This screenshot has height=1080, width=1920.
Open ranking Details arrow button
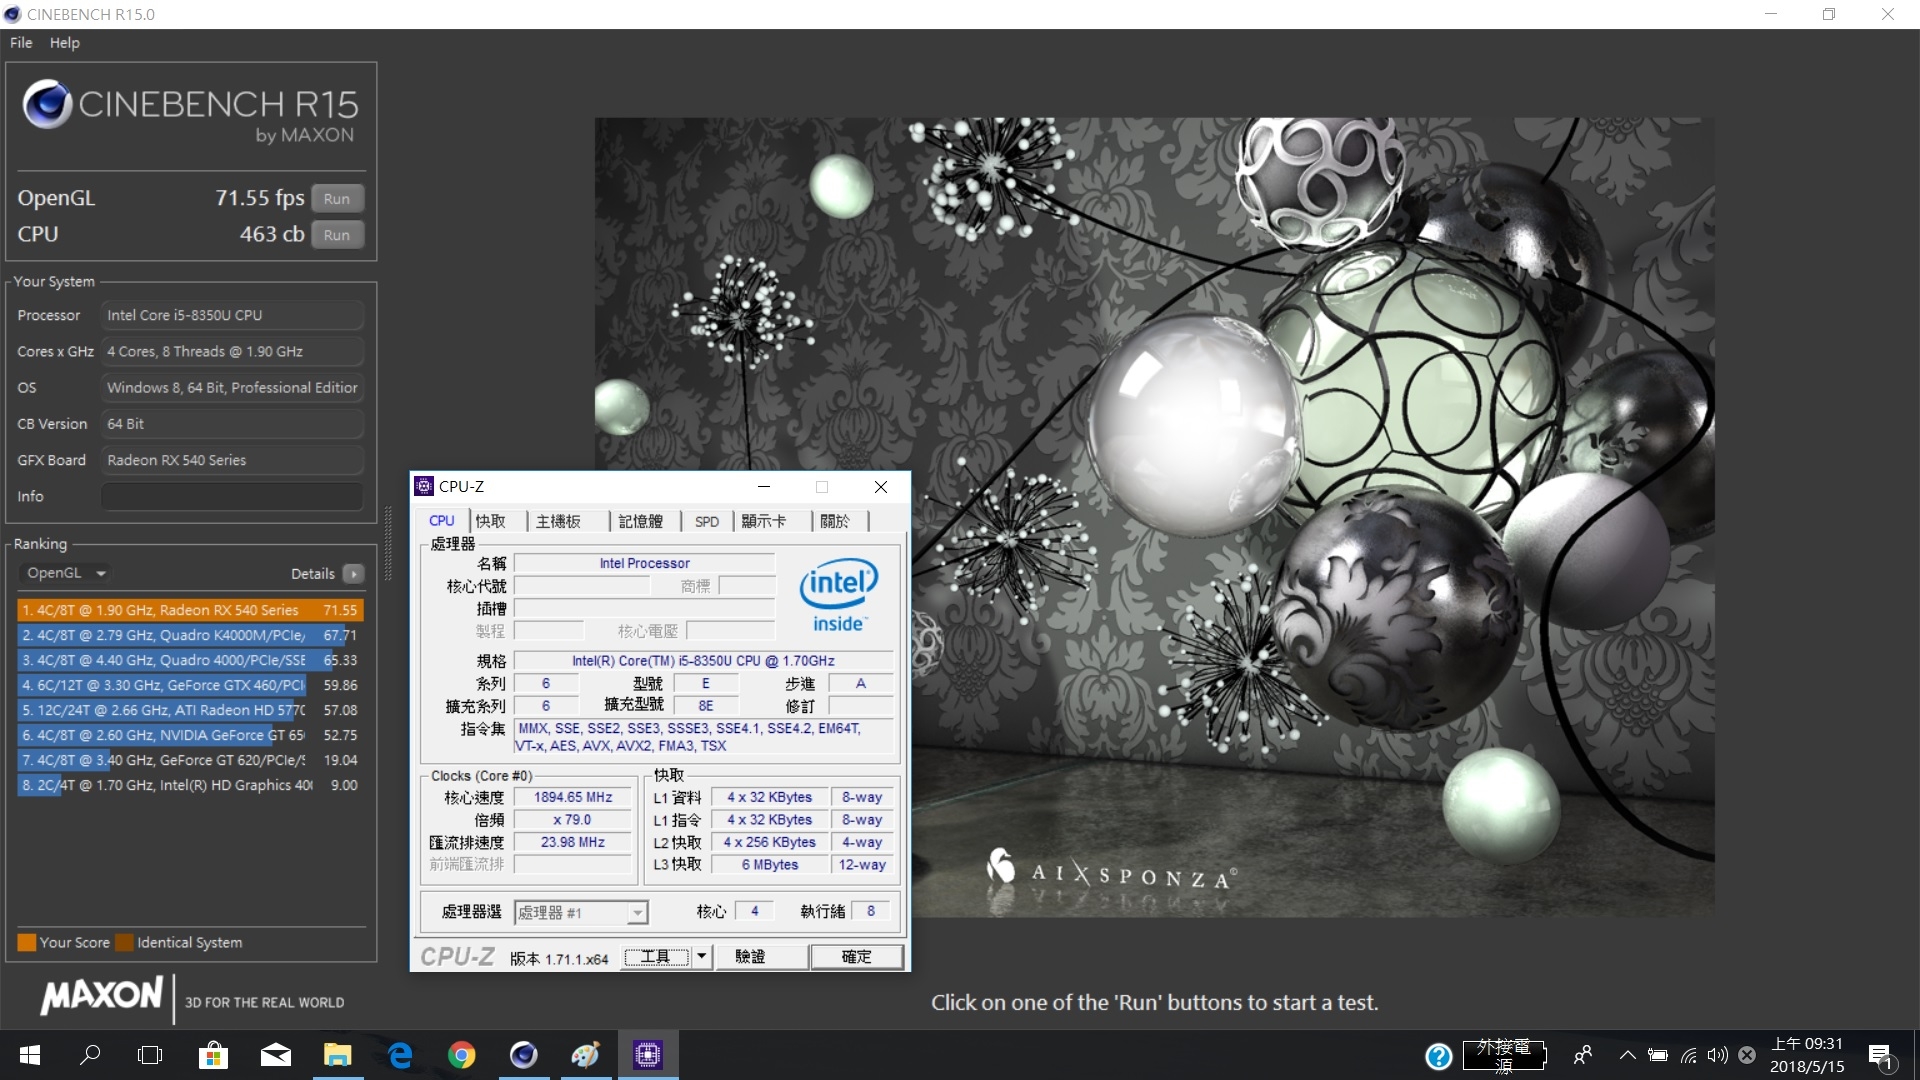click(x=353, y=573)
